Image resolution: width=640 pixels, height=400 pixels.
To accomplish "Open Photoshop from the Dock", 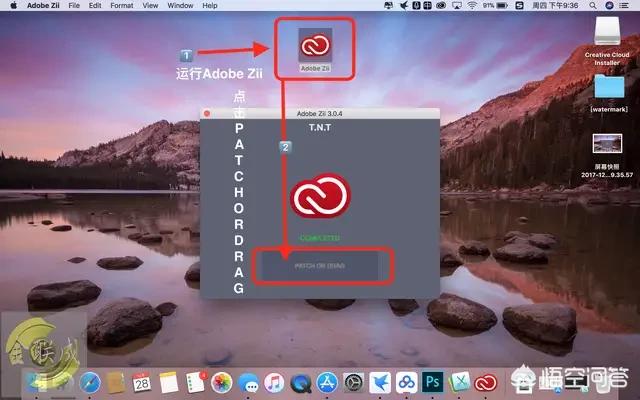I will point(433,383).
